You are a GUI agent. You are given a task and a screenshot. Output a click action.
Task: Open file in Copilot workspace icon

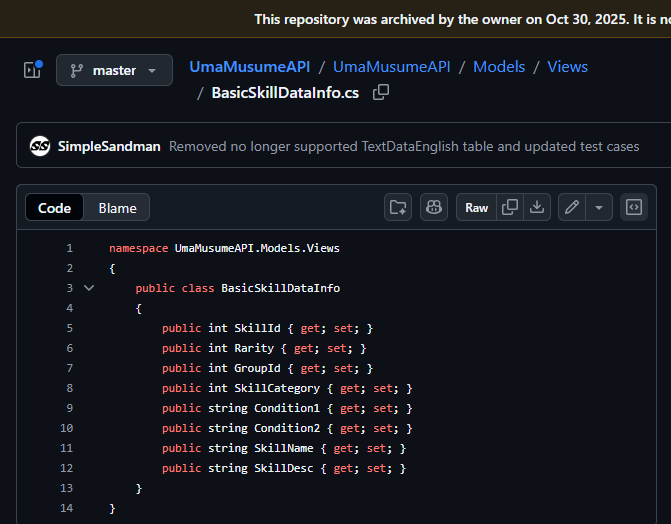398,208
